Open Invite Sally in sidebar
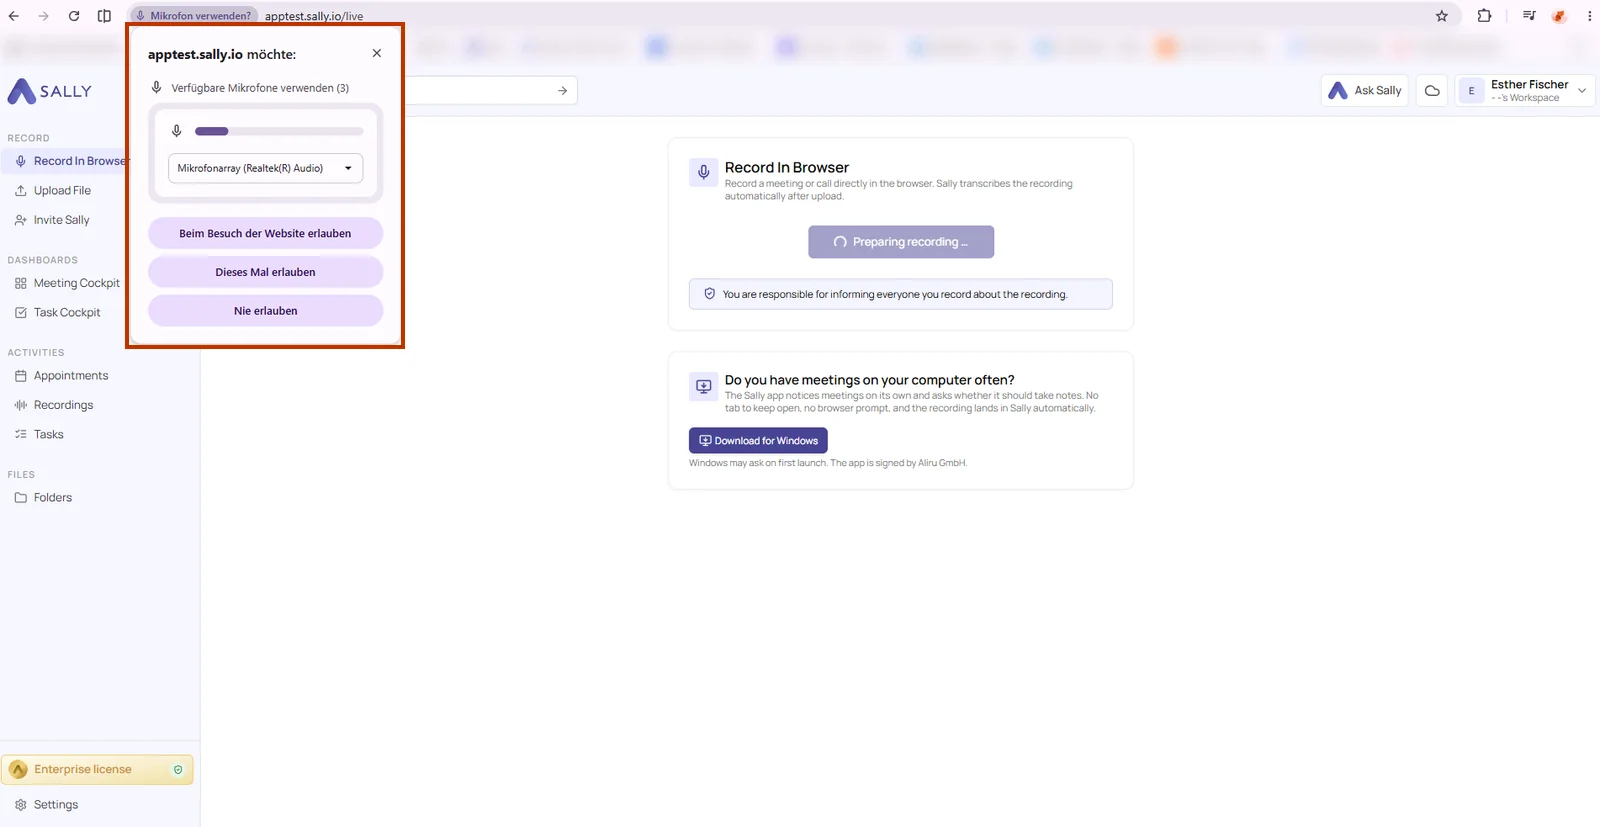The height and width of the screenshot is (827, 1600). [62, 220]
